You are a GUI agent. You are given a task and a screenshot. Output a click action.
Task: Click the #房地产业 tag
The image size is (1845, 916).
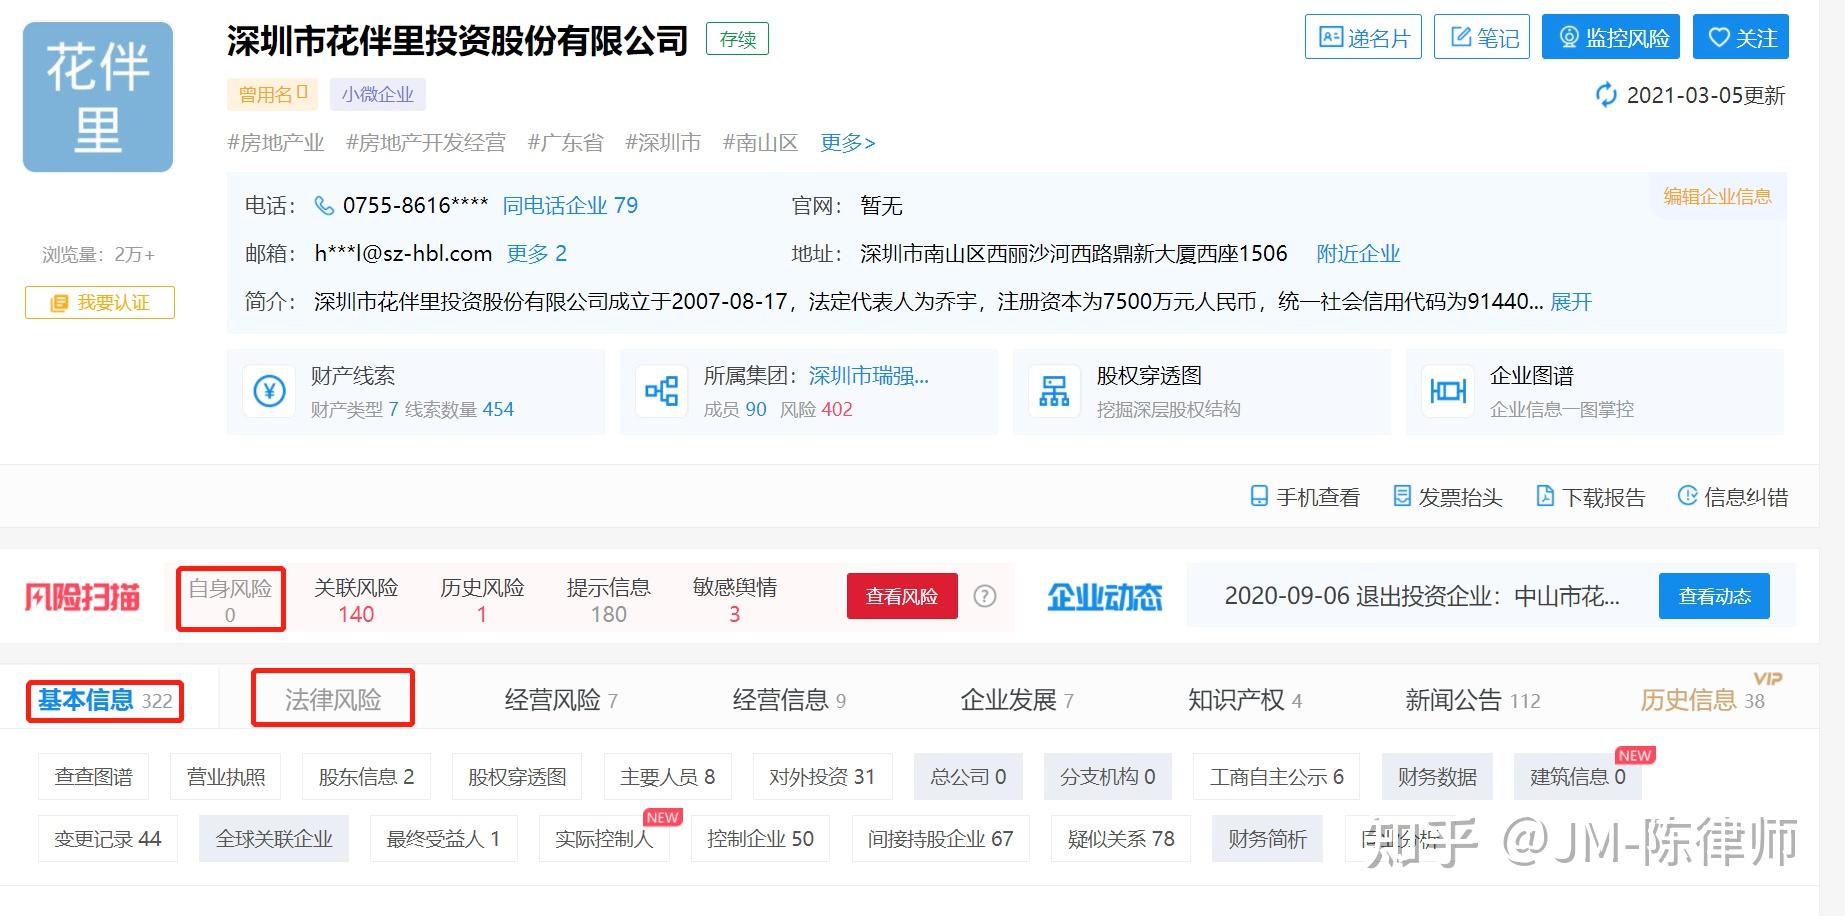point(276,142)
